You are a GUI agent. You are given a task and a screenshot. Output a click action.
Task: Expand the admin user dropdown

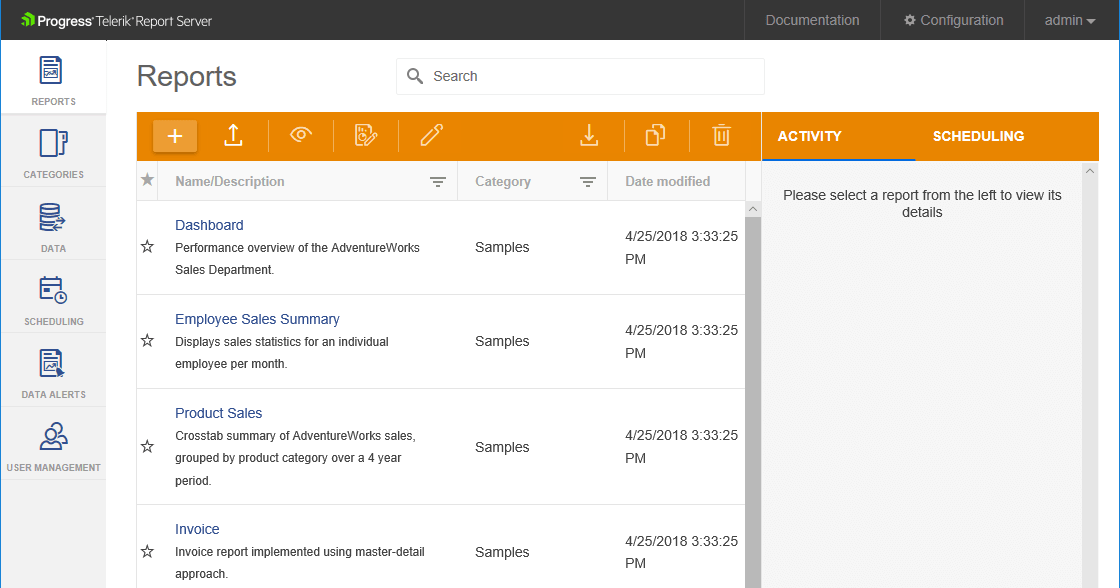tap(1070, 20)
